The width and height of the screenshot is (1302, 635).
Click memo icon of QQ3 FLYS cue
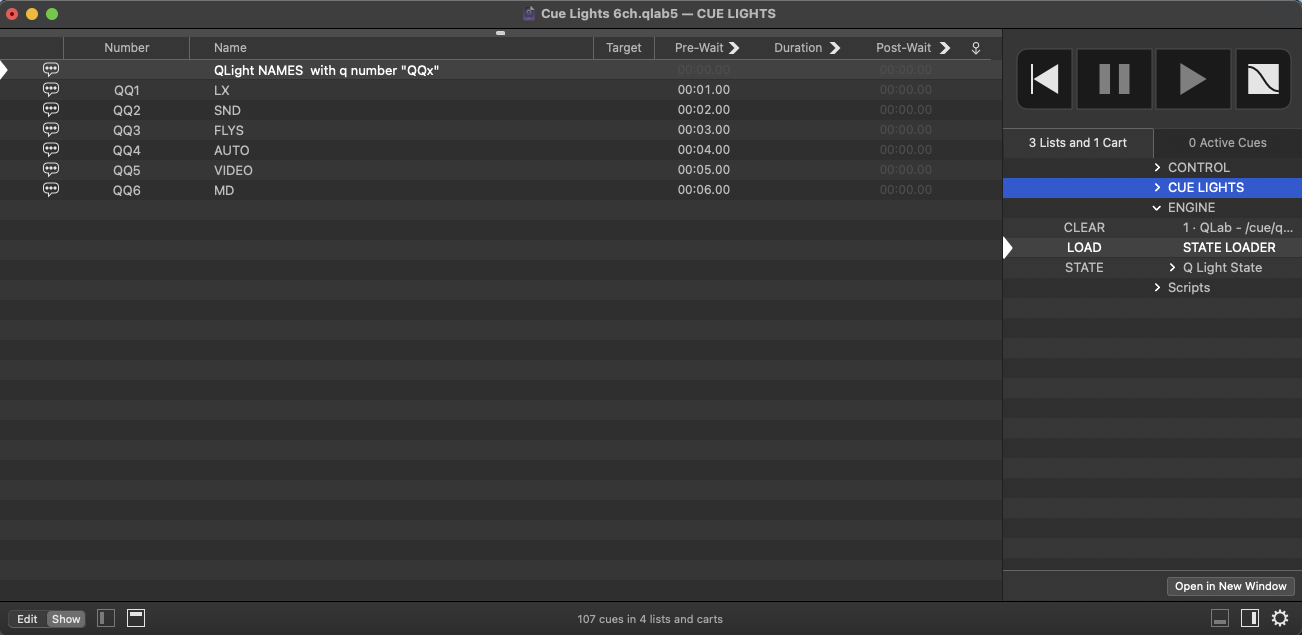[x=51, y=130]
